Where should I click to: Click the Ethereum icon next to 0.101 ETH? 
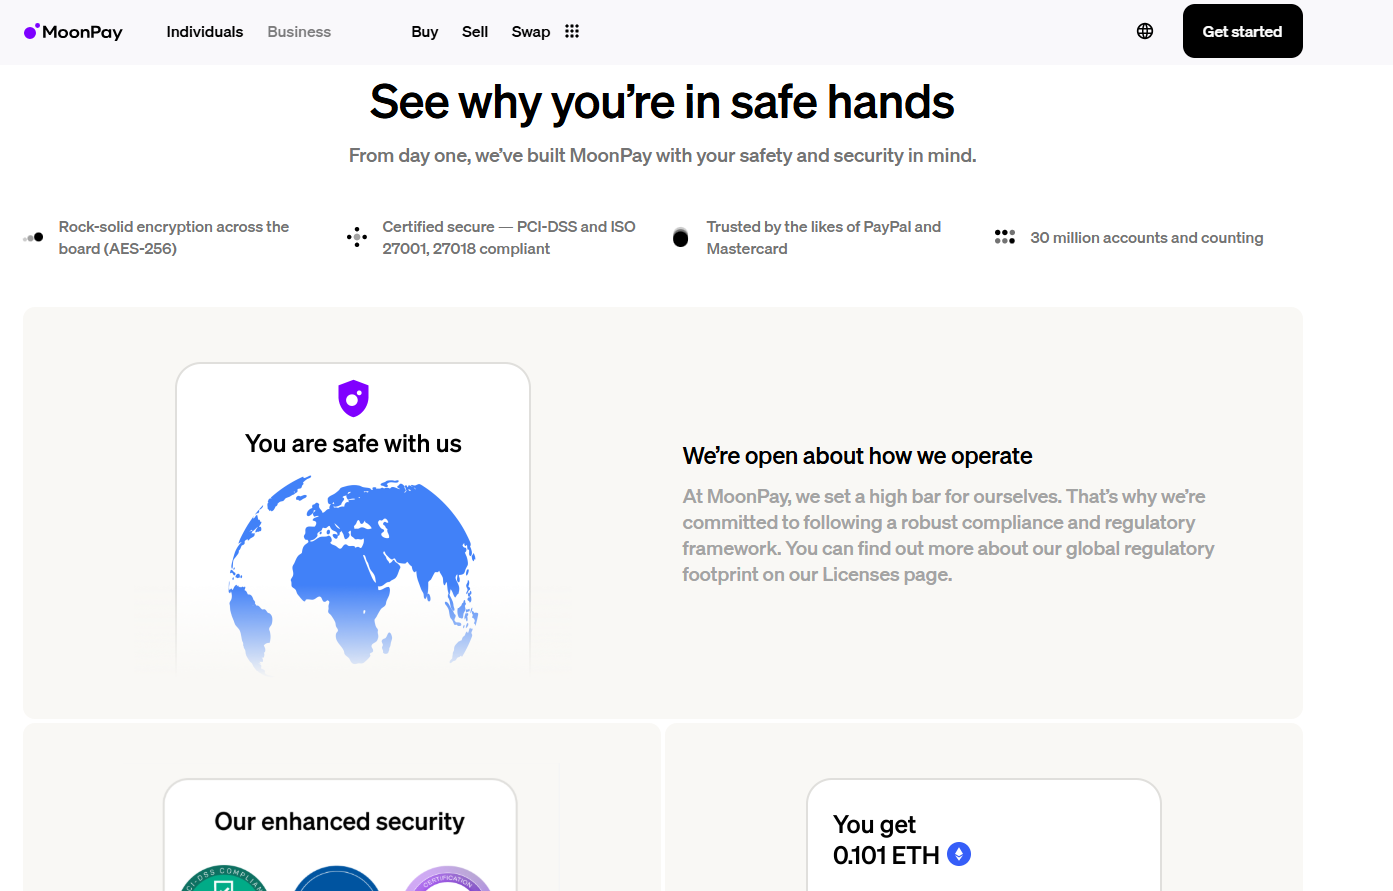tap(959, 855)
